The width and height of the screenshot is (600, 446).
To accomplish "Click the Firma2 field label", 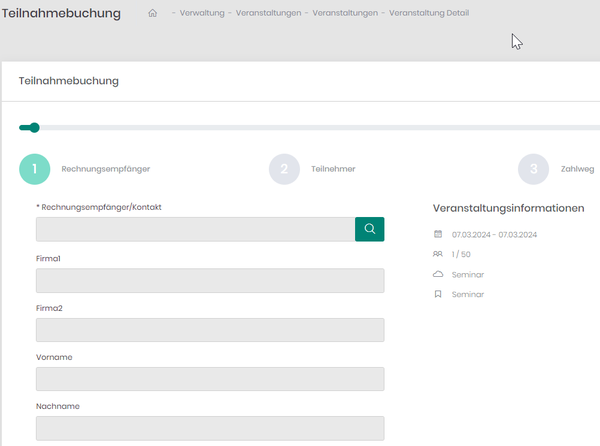I will (49, 308).
